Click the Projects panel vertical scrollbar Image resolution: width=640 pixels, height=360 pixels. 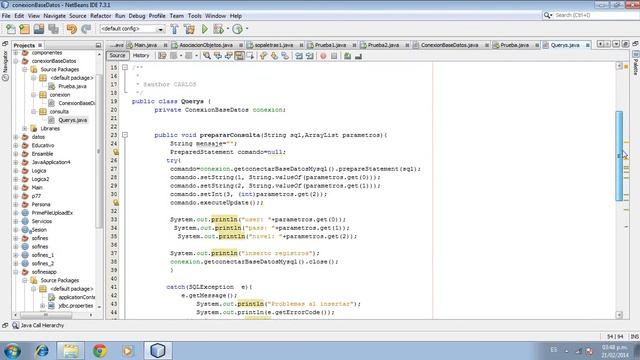tap(99, 151)
